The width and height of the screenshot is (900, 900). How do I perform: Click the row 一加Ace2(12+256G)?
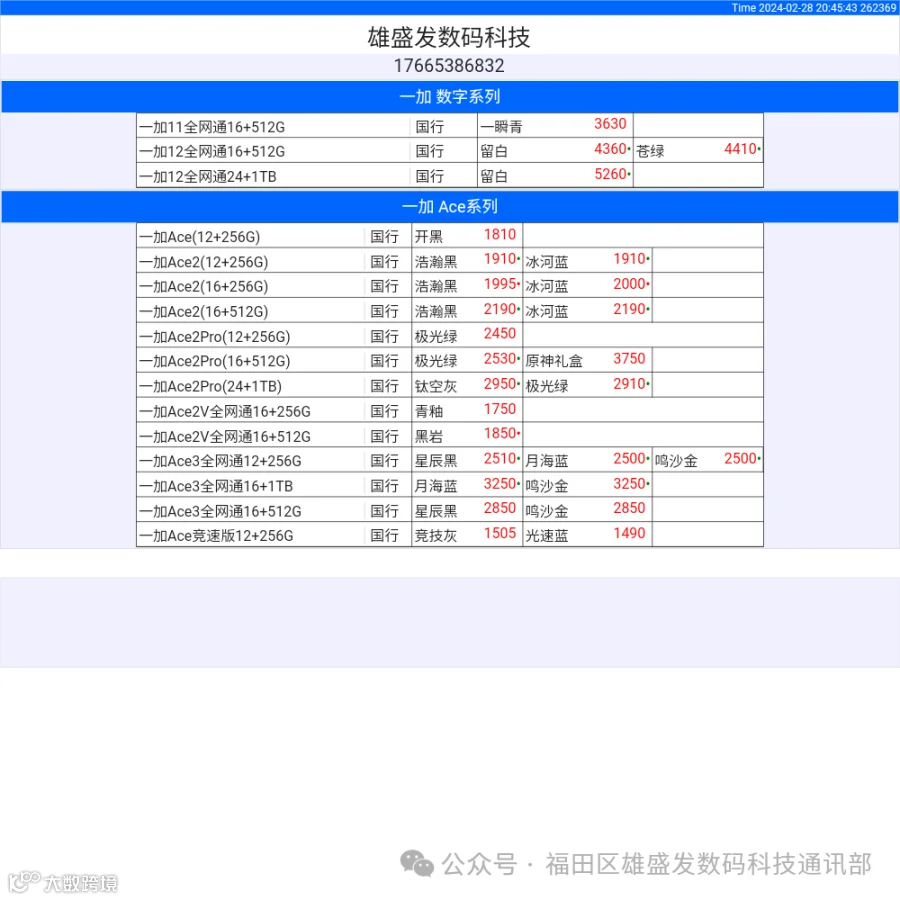[x=450, y=261]
